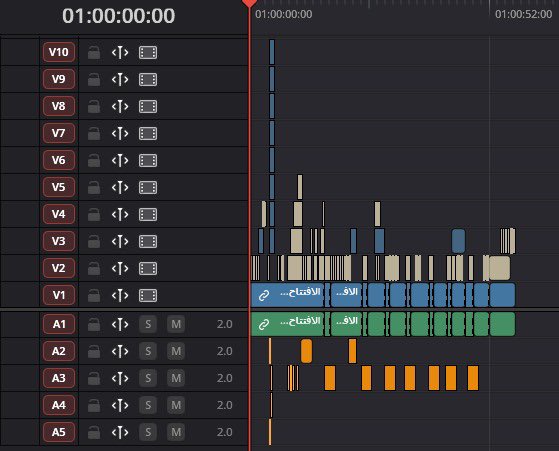Disable video track V5 filmstrip icon

point(148,188)
